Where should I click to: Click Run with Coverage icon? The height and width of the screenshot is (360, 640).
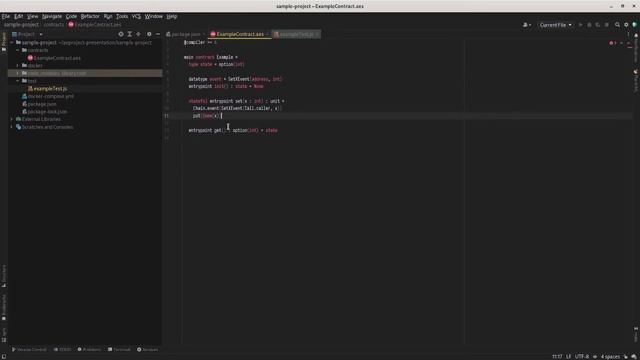pyautogui.click(x=598, y=25)
